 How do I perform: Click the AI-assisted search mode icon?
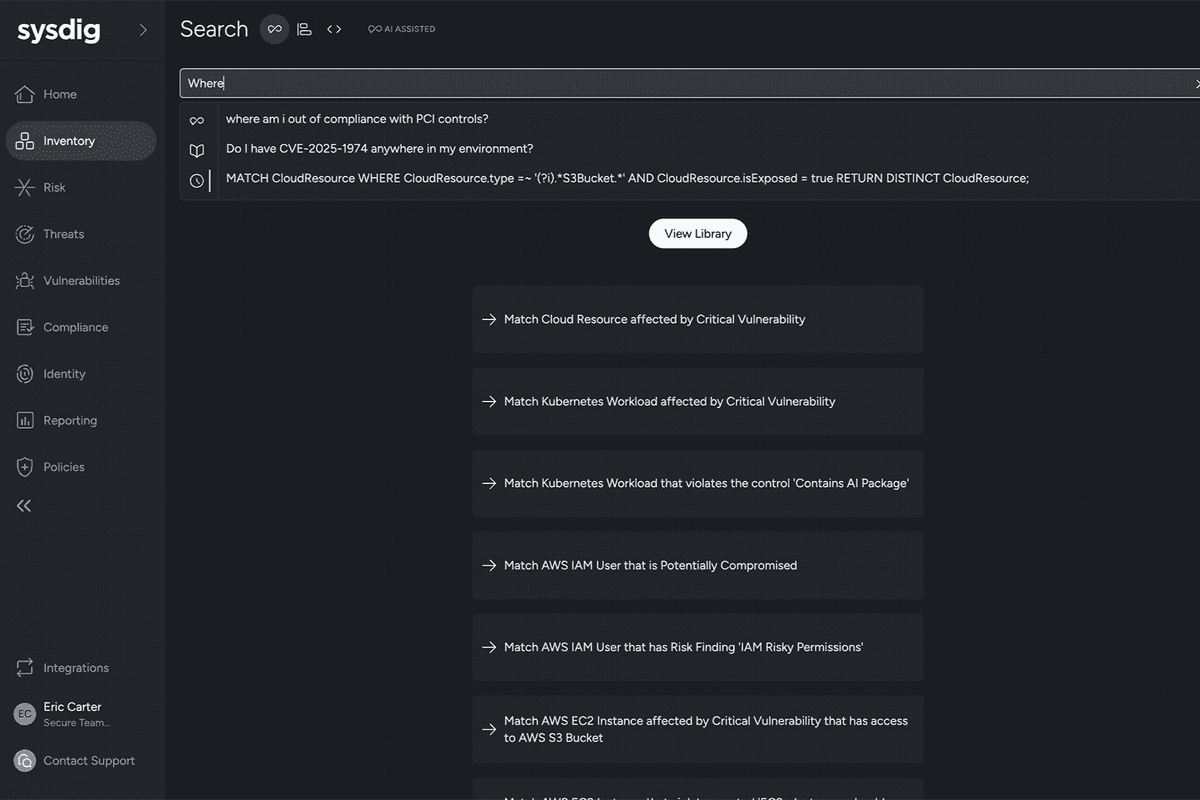[x=274, y=29]
